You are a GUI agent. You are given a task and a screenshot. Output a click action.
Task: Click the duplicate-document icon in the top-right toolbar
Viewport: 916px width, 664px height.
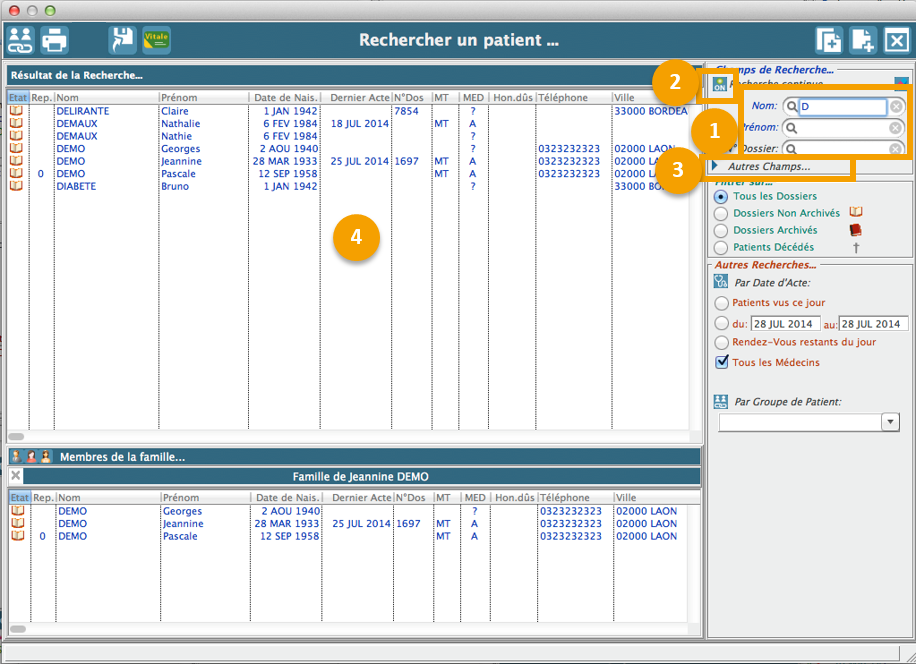pyautogui.click(x=828, y=40)
